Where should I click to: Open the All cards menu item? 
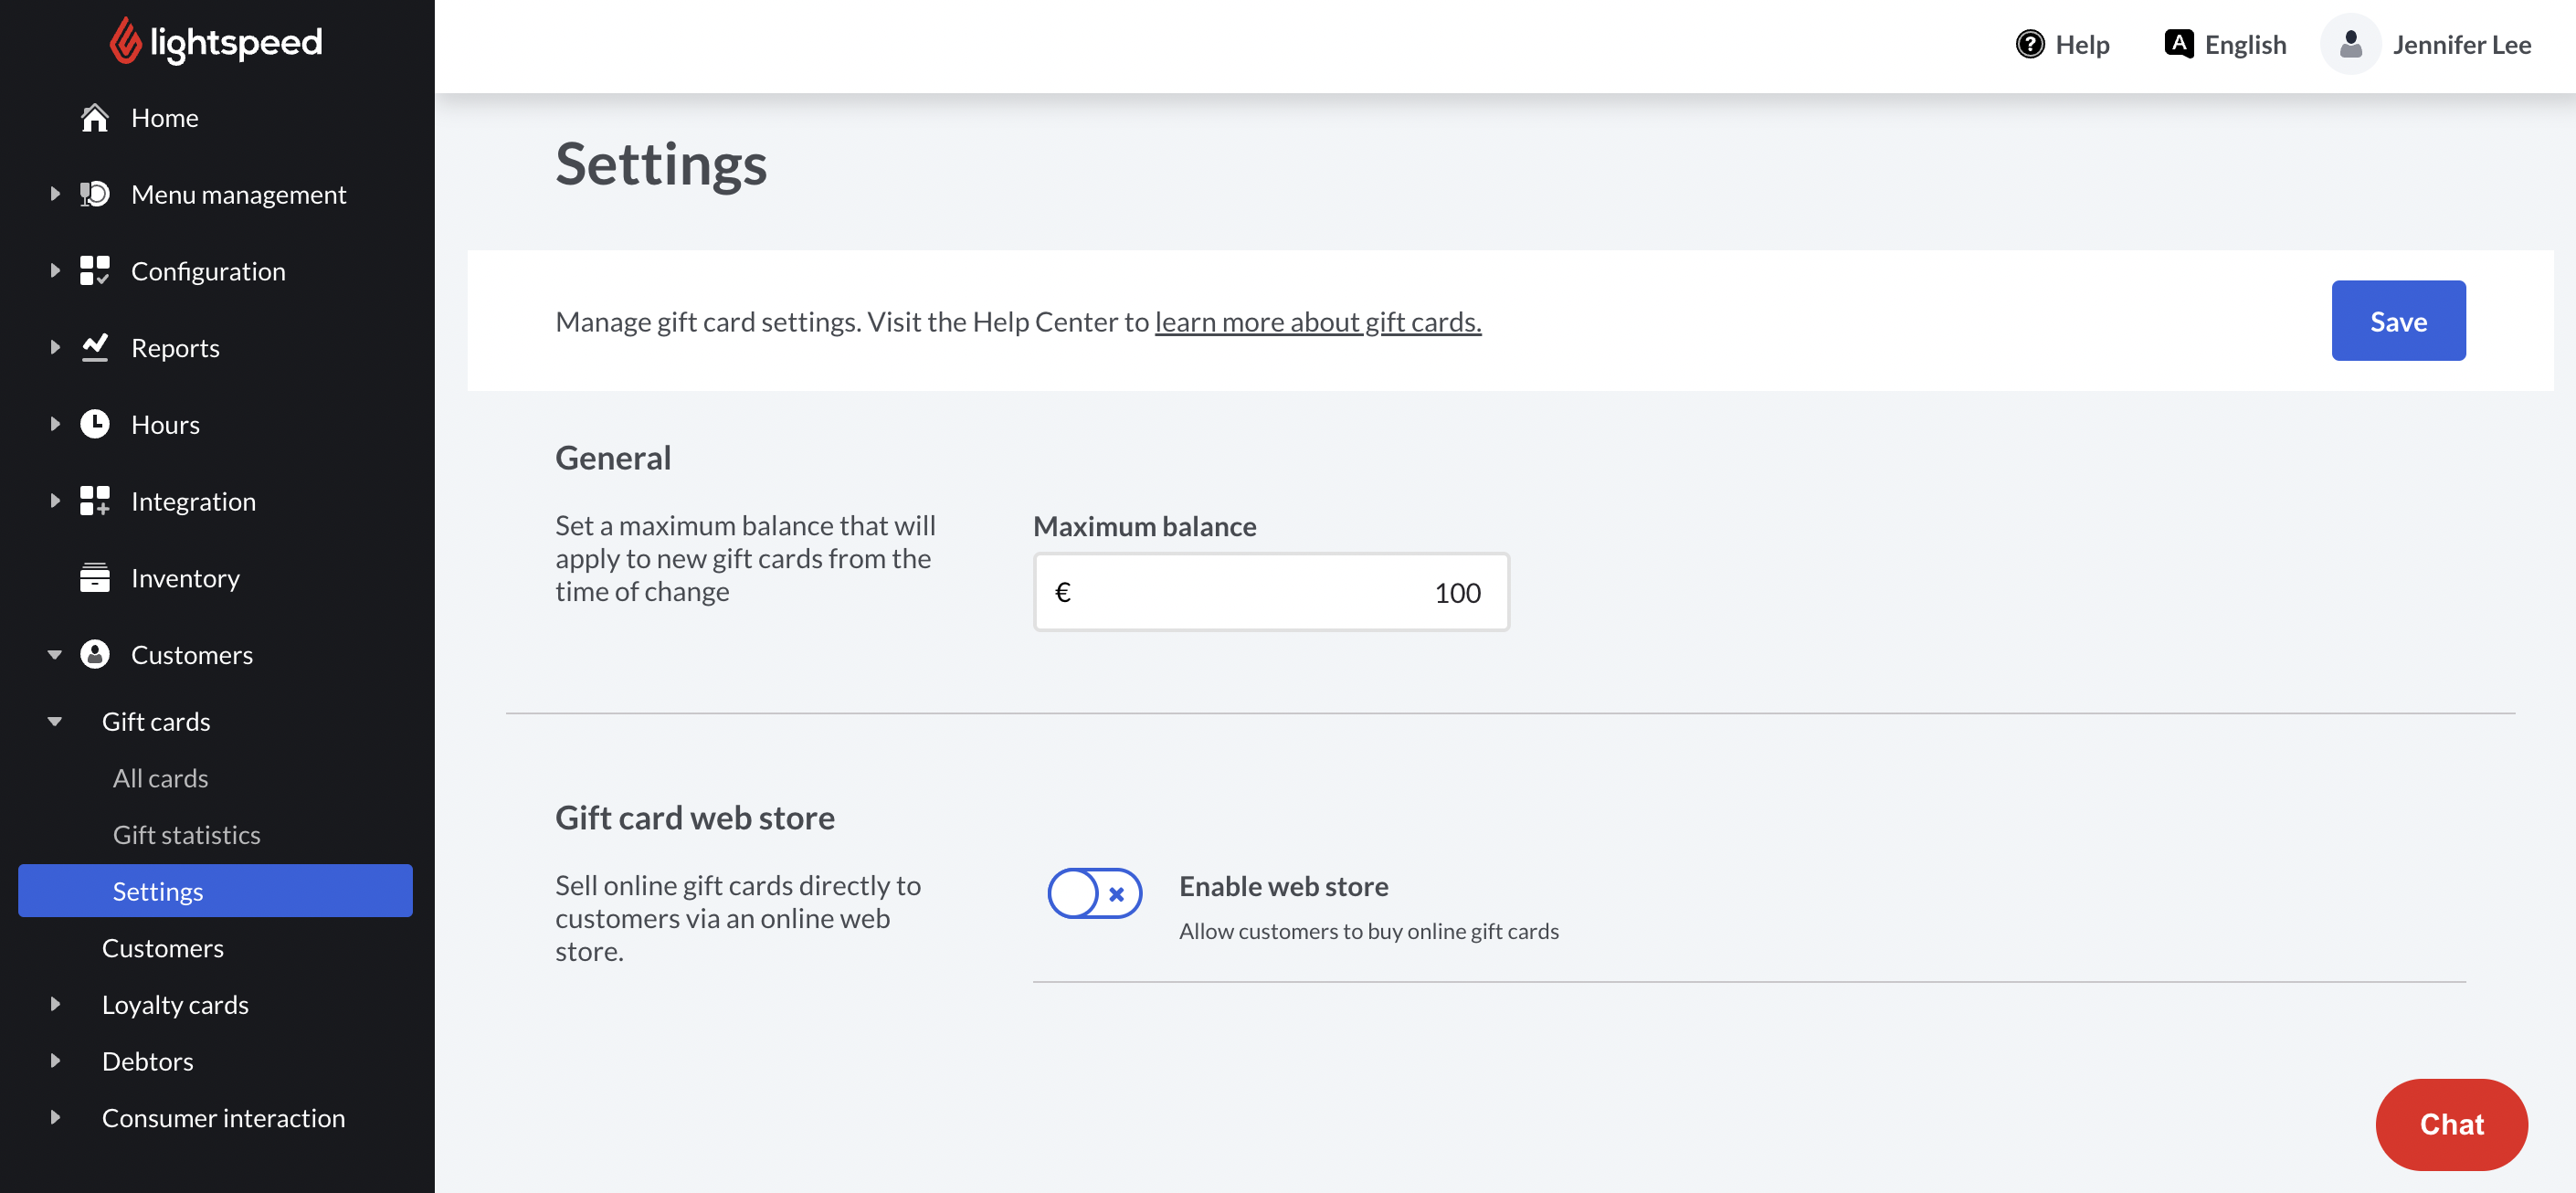click(x=160, y=777)
